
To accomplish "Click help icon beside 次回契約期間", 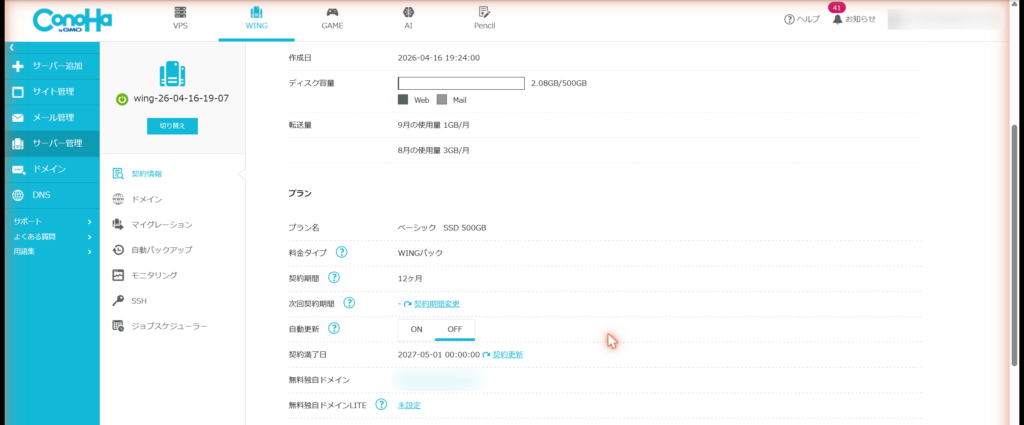I will pos(349,303).
